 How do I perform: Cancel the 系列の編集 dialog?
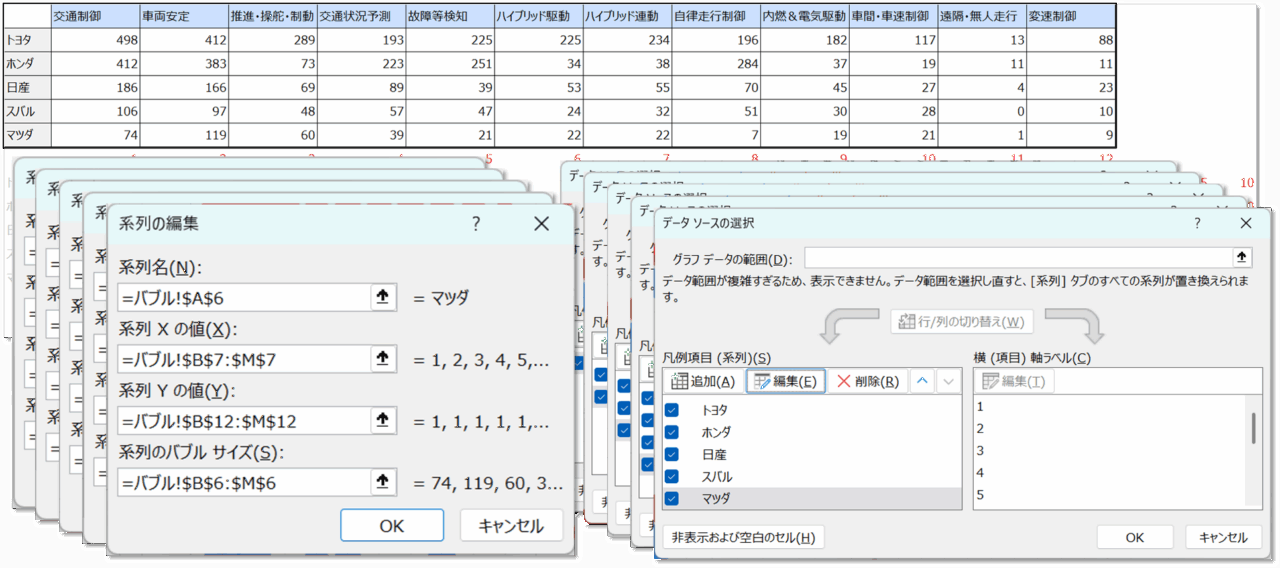coord(511,526)
